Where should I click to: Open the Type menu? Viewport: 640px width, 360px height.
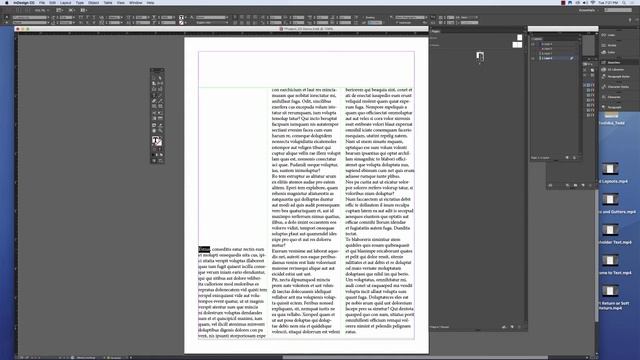[x=80, y=3]
